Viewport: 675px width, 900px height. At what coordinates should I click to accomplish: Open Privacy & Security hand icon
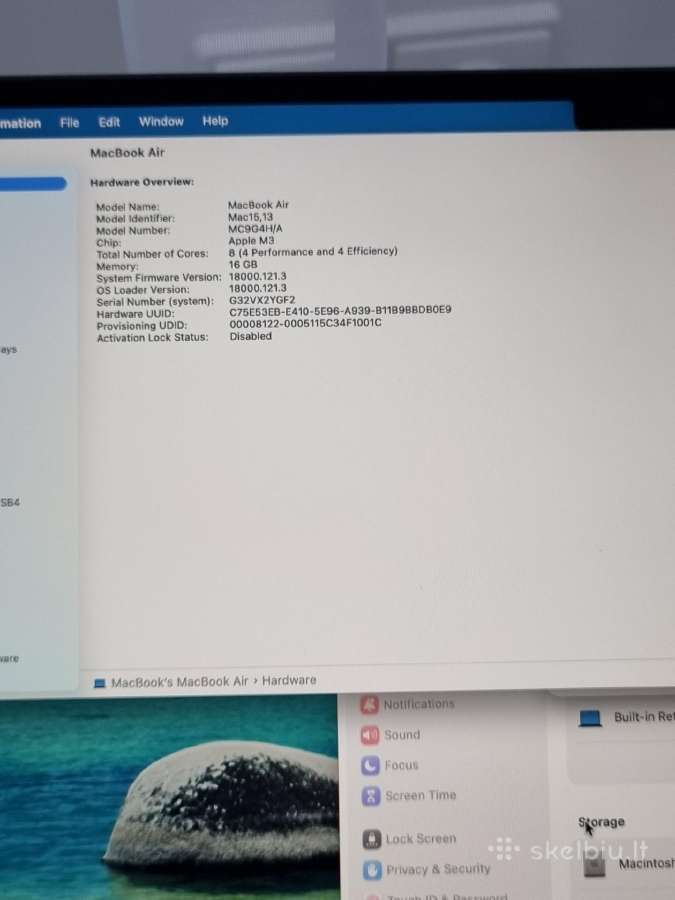pyautogui.click(x=372, y=870)
